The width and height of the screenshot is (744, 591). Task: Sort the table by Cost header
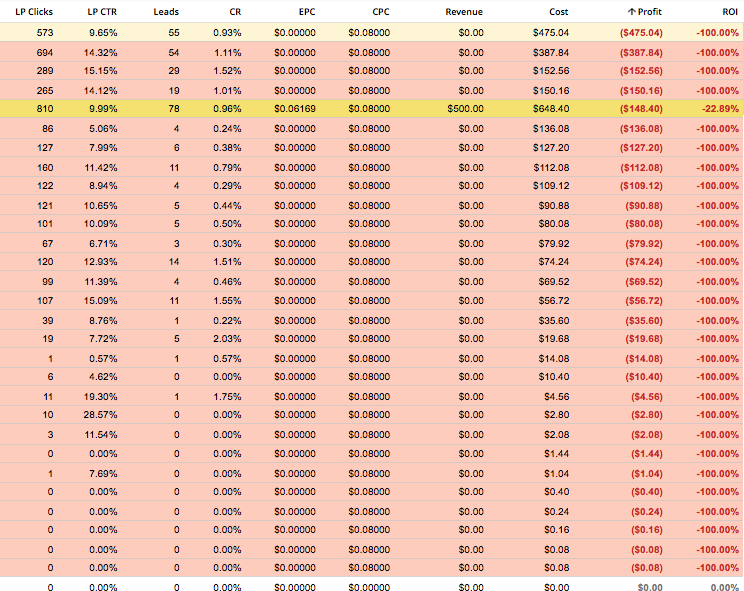(559, 12)
